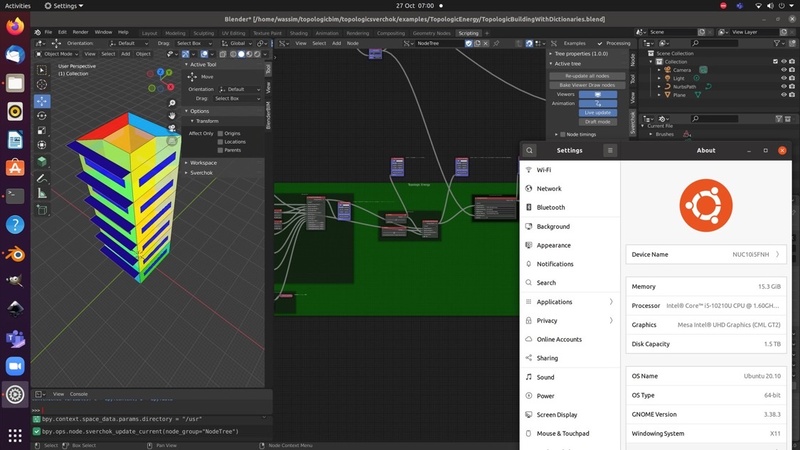Open Sound in Settings sidebar
Screen dimensions: 800x450
pos(569,377)
